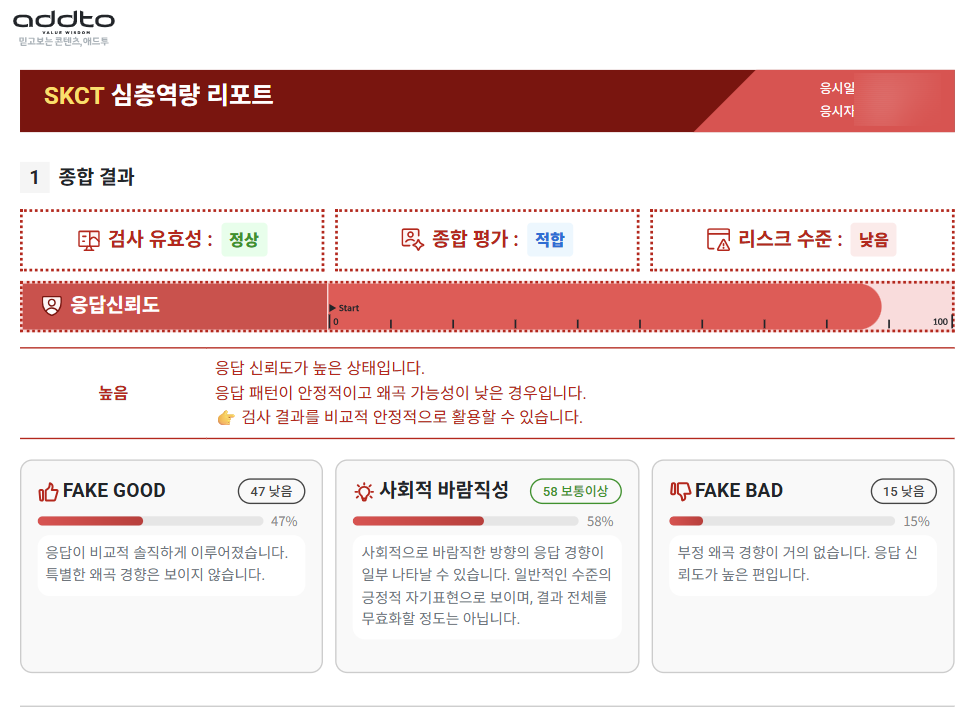Click the '종합 평가 :' label
Screen dimensions: 971x708
[475, 239]
